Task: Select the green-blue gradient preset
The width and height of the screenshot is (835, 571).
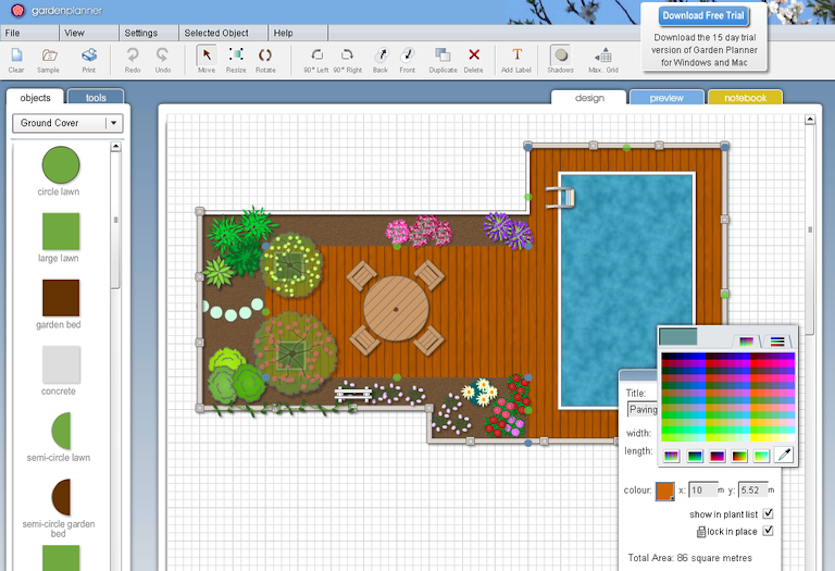Action: pyautogui.click(x=694, y=455)
